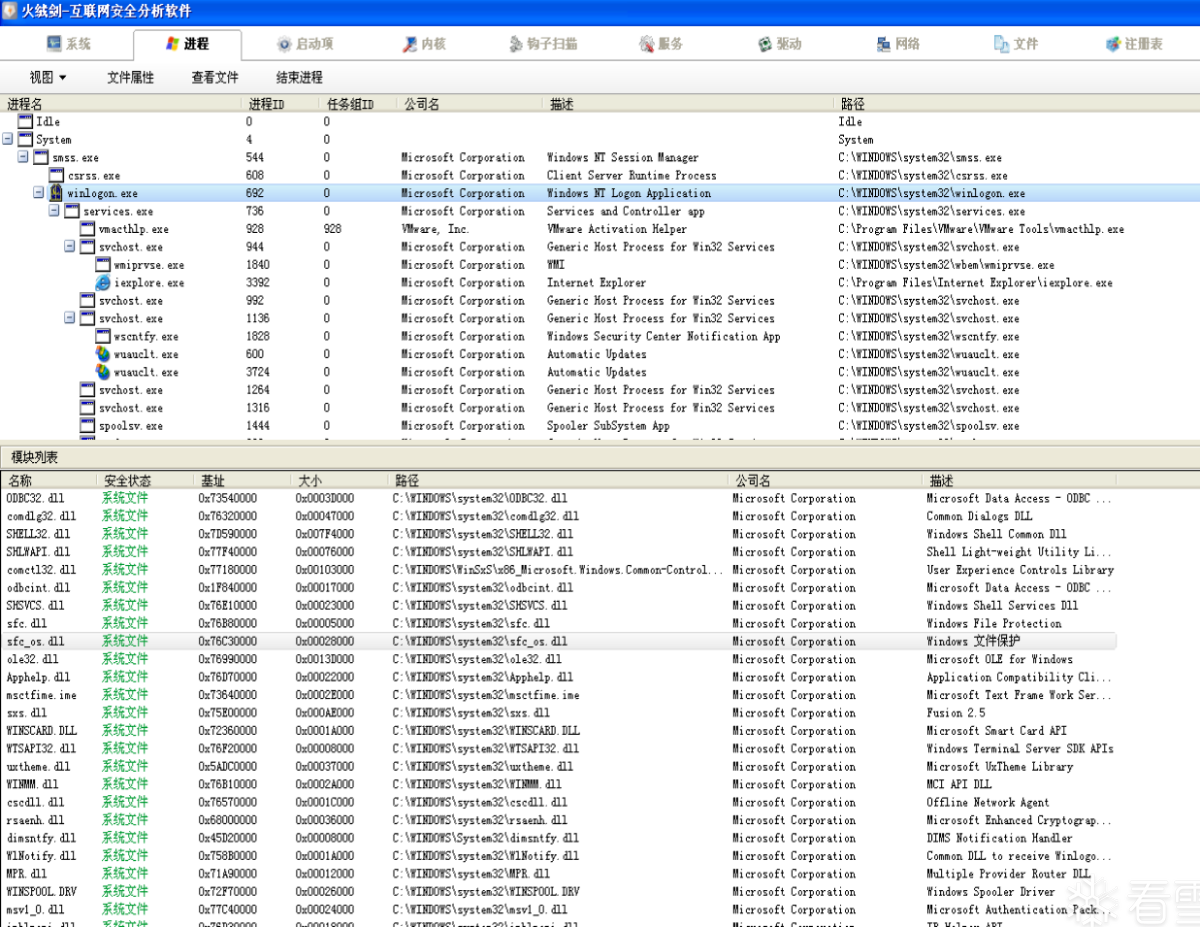Collapse the winlogon.exe tree node
The height and width of the screenshot is (927, 1200).
pos(39,193)
